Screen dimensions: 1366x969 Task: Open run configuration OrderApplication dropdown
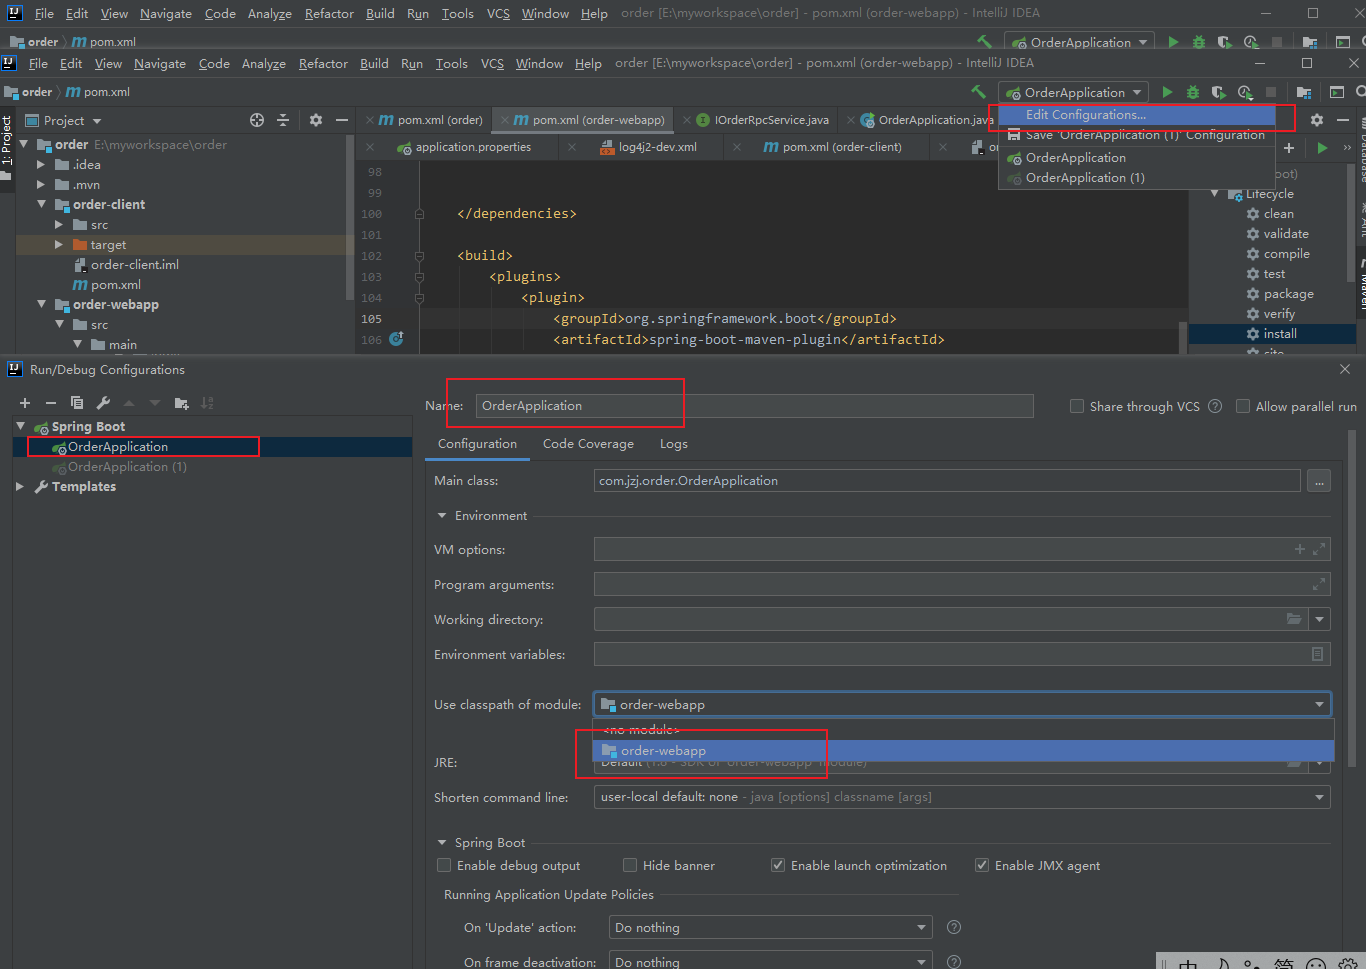pyautogui.click(x=1075, y=92)
